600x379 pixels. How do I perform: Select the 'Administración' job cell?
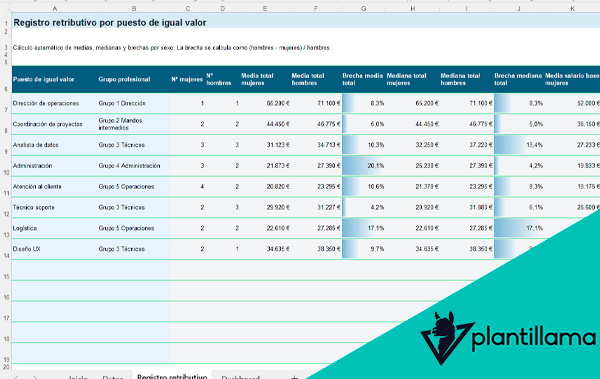55,166
